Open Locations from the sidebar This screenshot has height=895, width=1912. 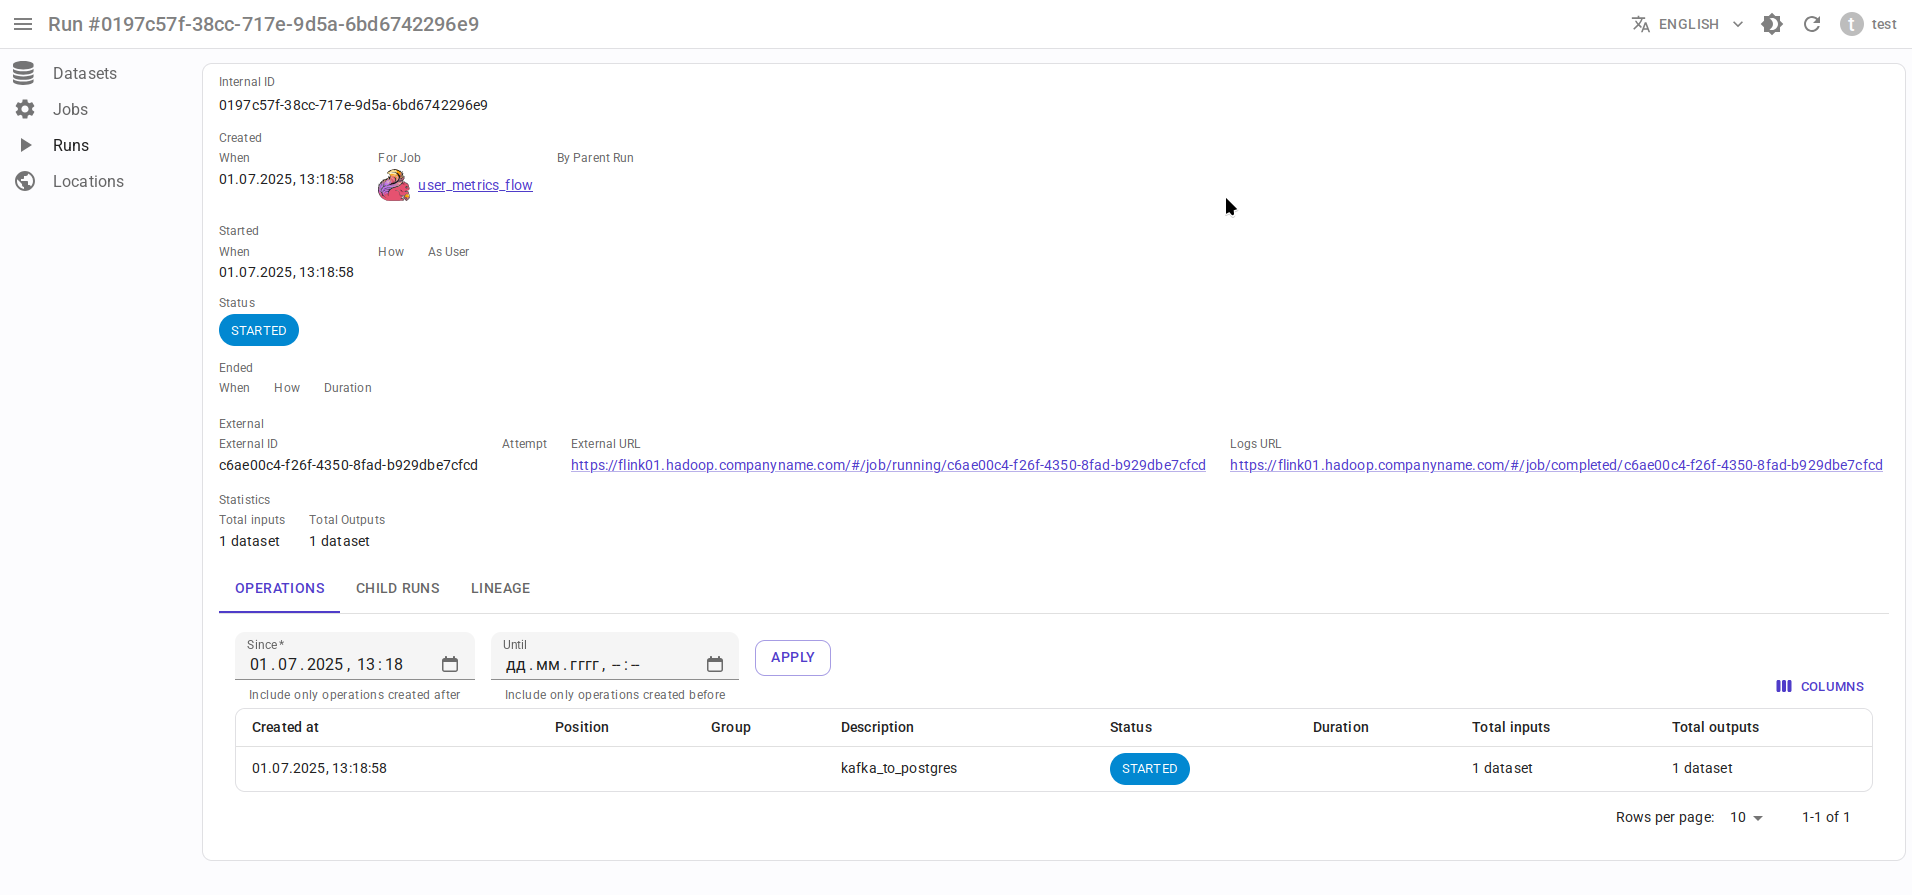[x=88, y=181]
